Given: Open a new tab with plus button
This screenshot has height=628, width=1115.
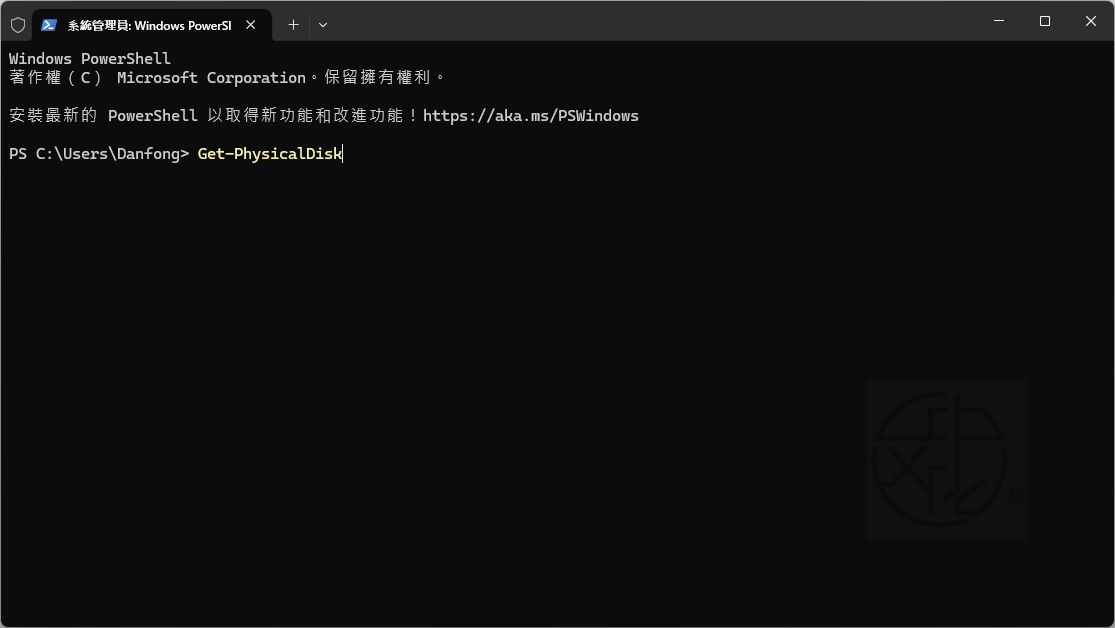Looking at the screenshot, I should [x=293, y=25].
